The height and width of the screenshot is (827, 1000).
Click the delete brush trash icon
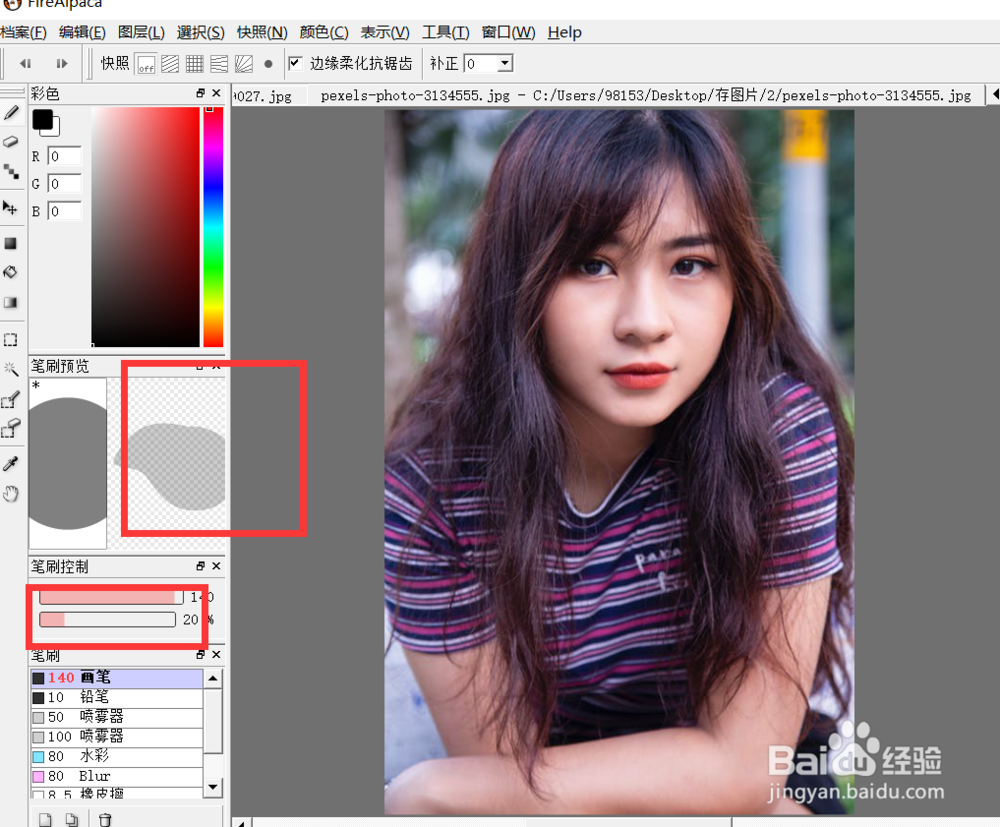tap(105, 819)
